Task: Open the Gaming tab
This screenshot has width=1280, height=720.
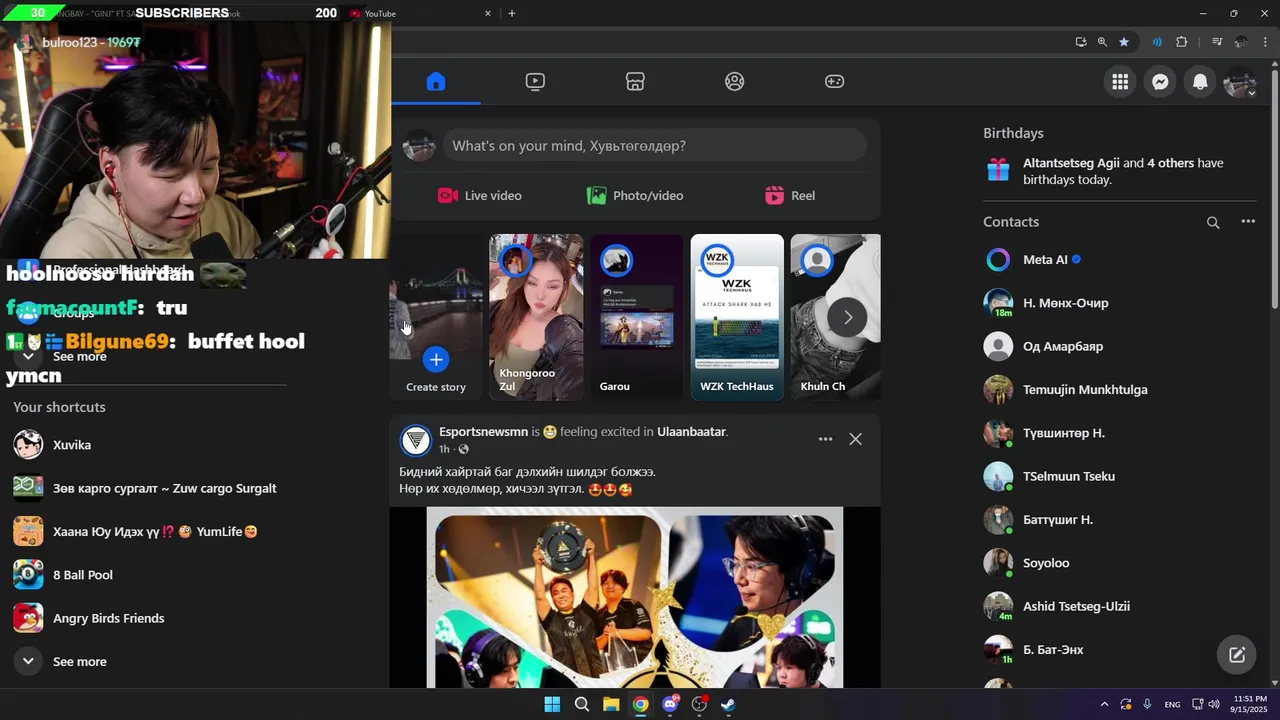Action: pyautogui.click(x=834, y=82)
